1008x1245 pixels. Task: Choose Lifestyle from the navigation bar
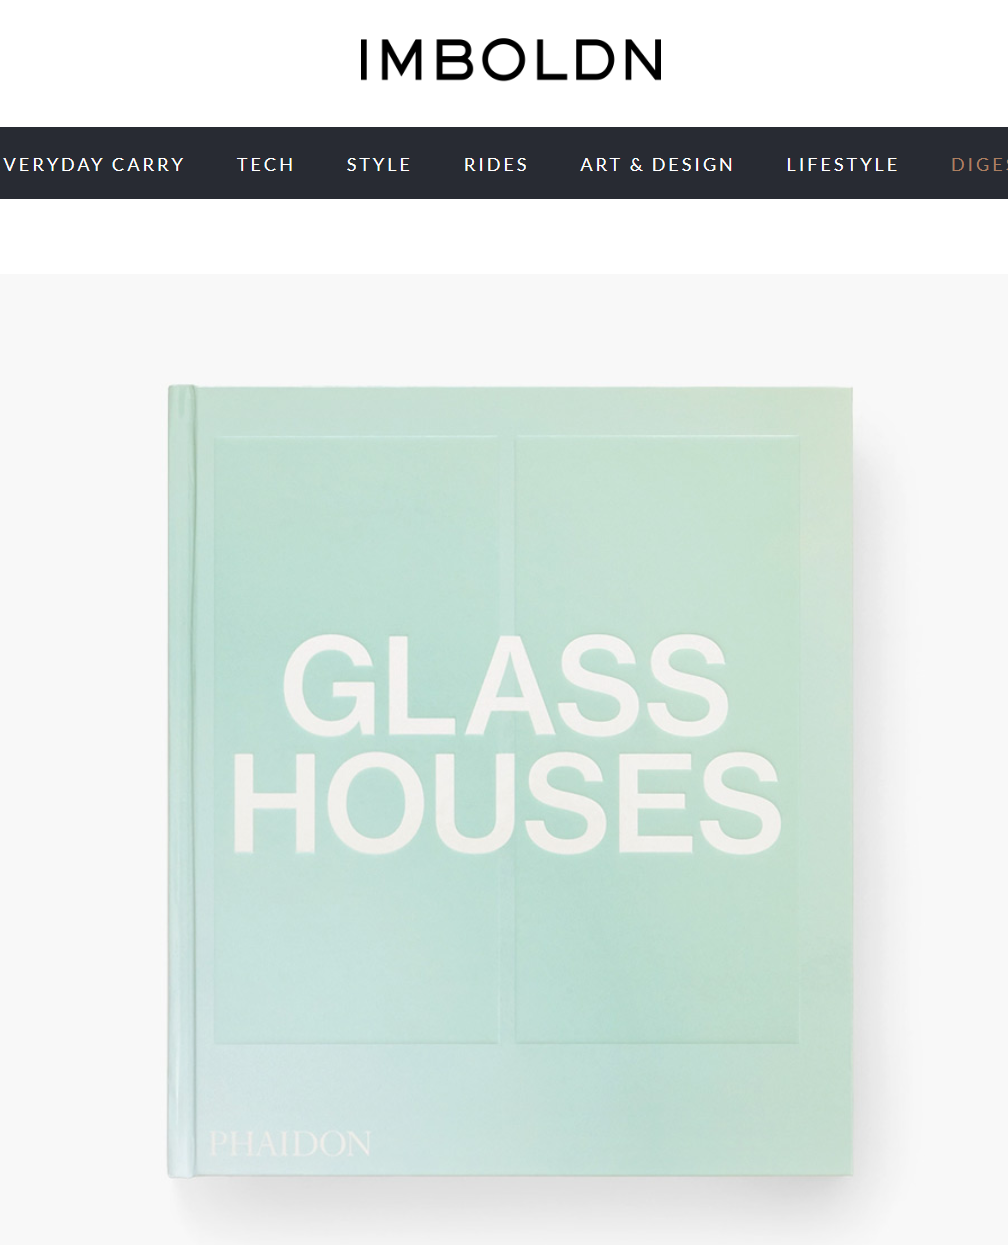[842, 164]
